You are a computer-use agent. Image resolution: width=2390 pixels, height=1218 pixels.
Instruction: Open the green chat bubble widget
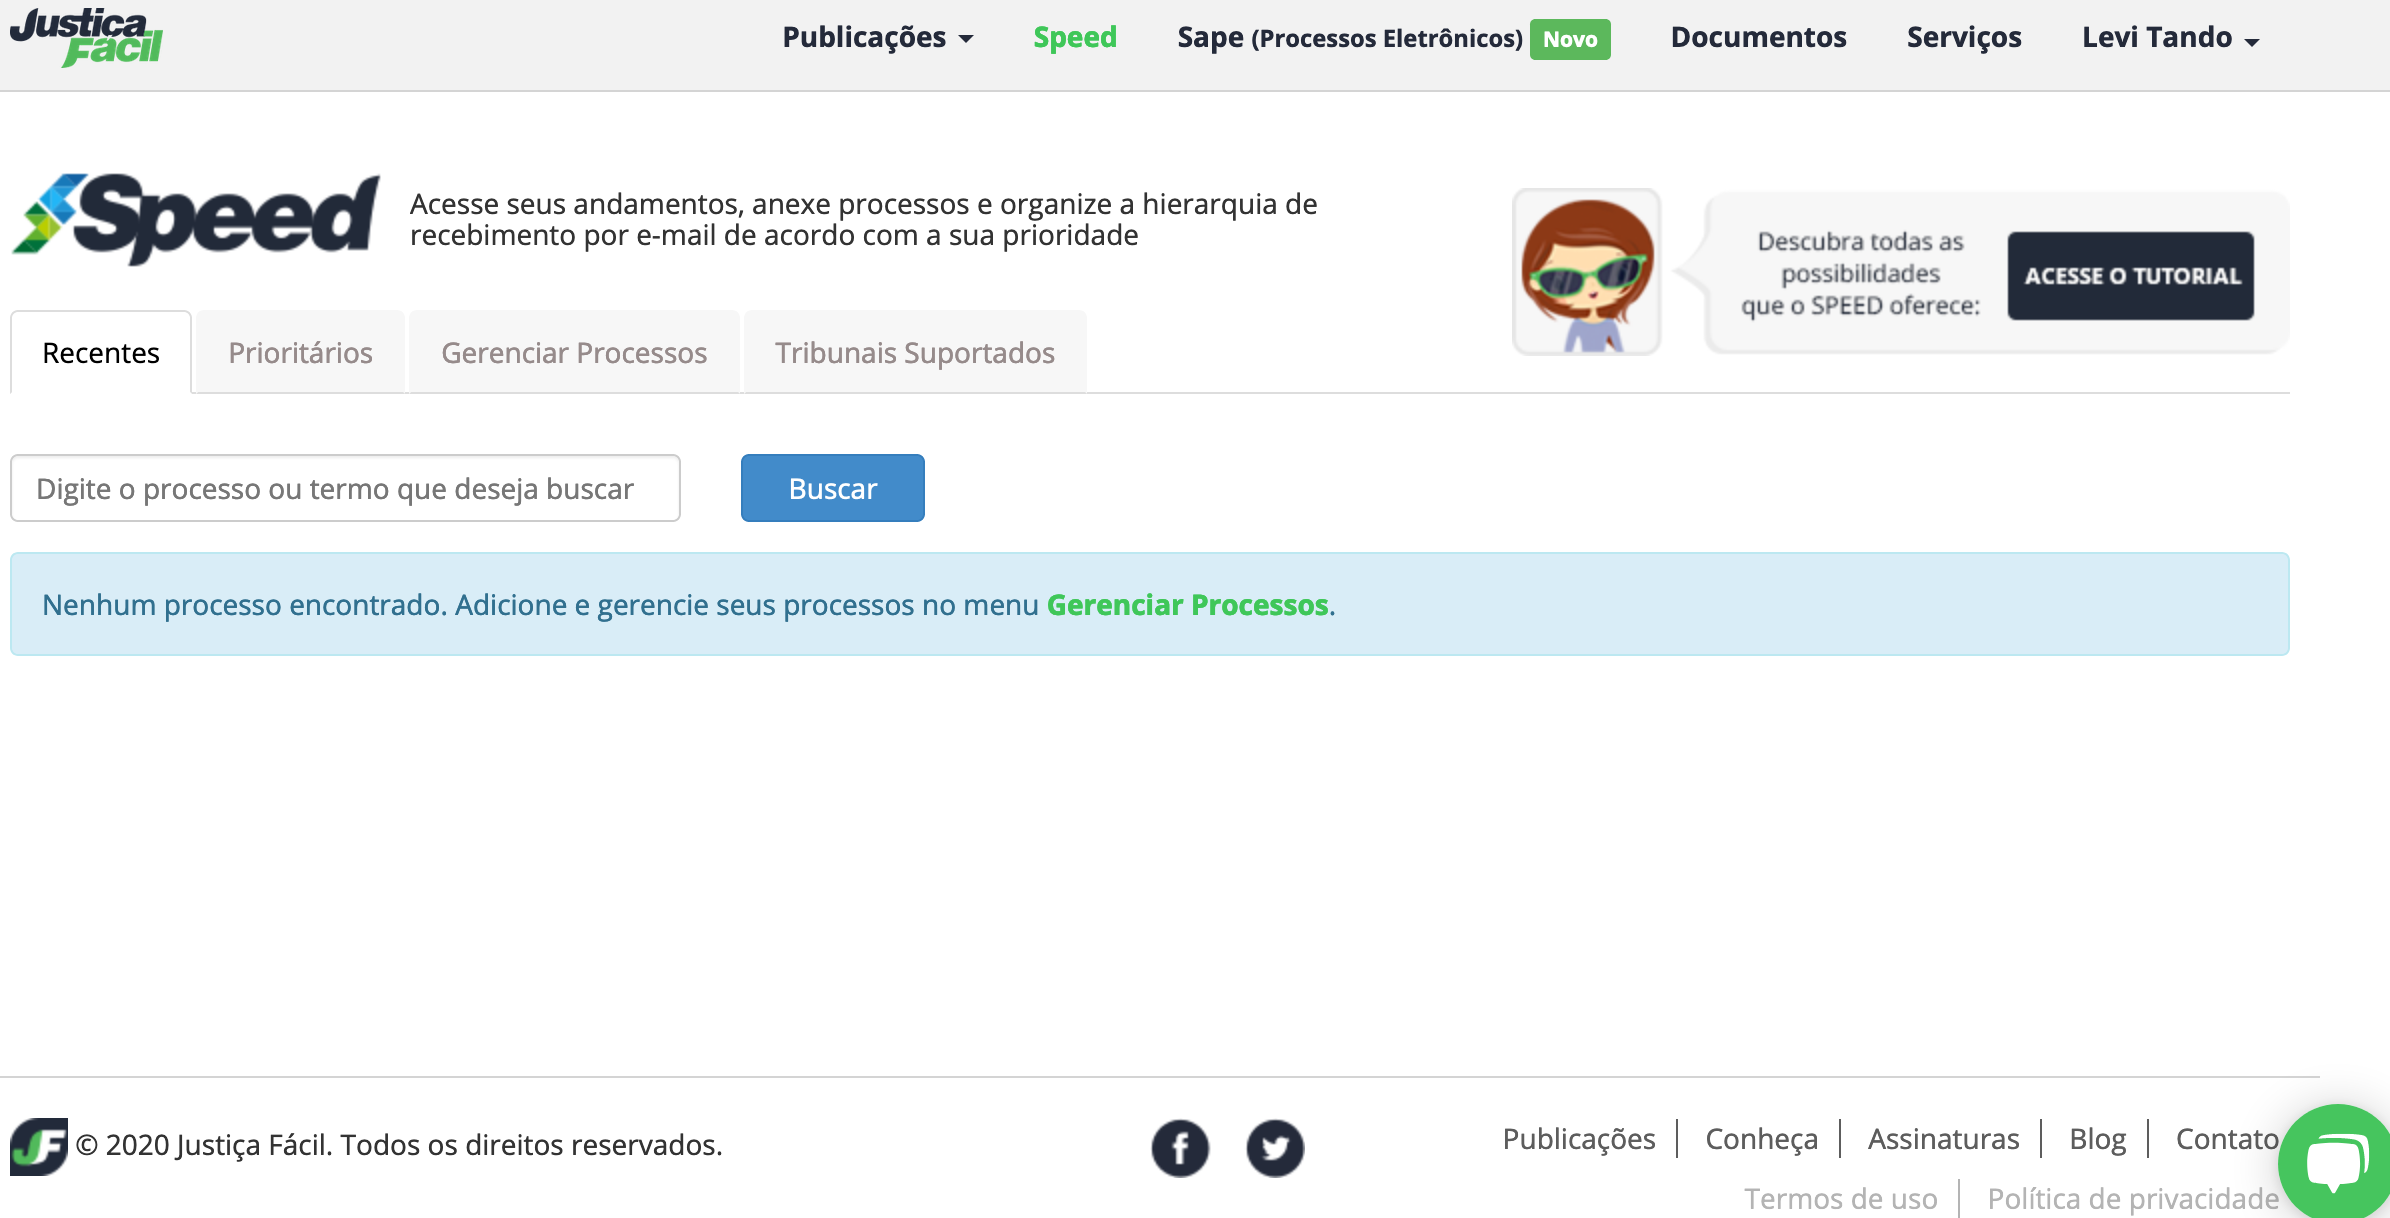pyautogui.click(x=2336, y=1162)
